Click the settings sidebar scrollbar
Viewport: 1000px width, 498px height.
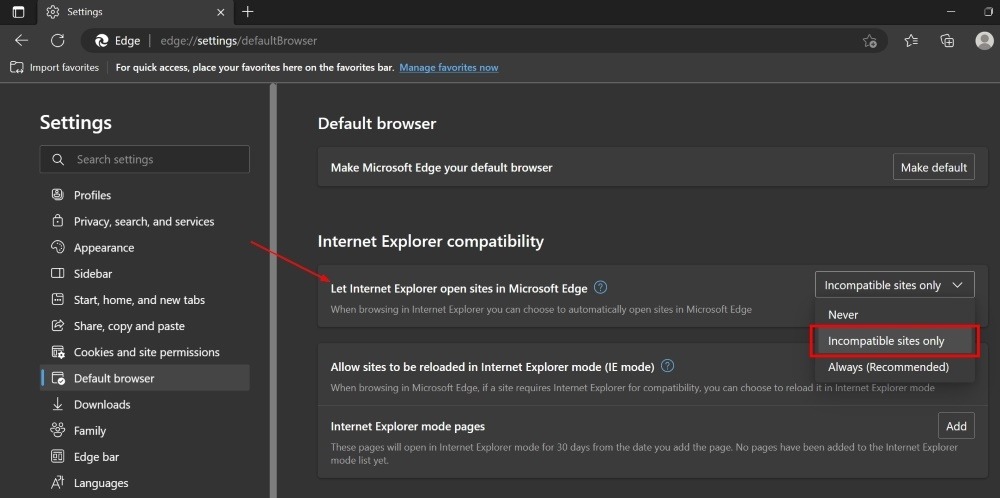coord(274,290)
